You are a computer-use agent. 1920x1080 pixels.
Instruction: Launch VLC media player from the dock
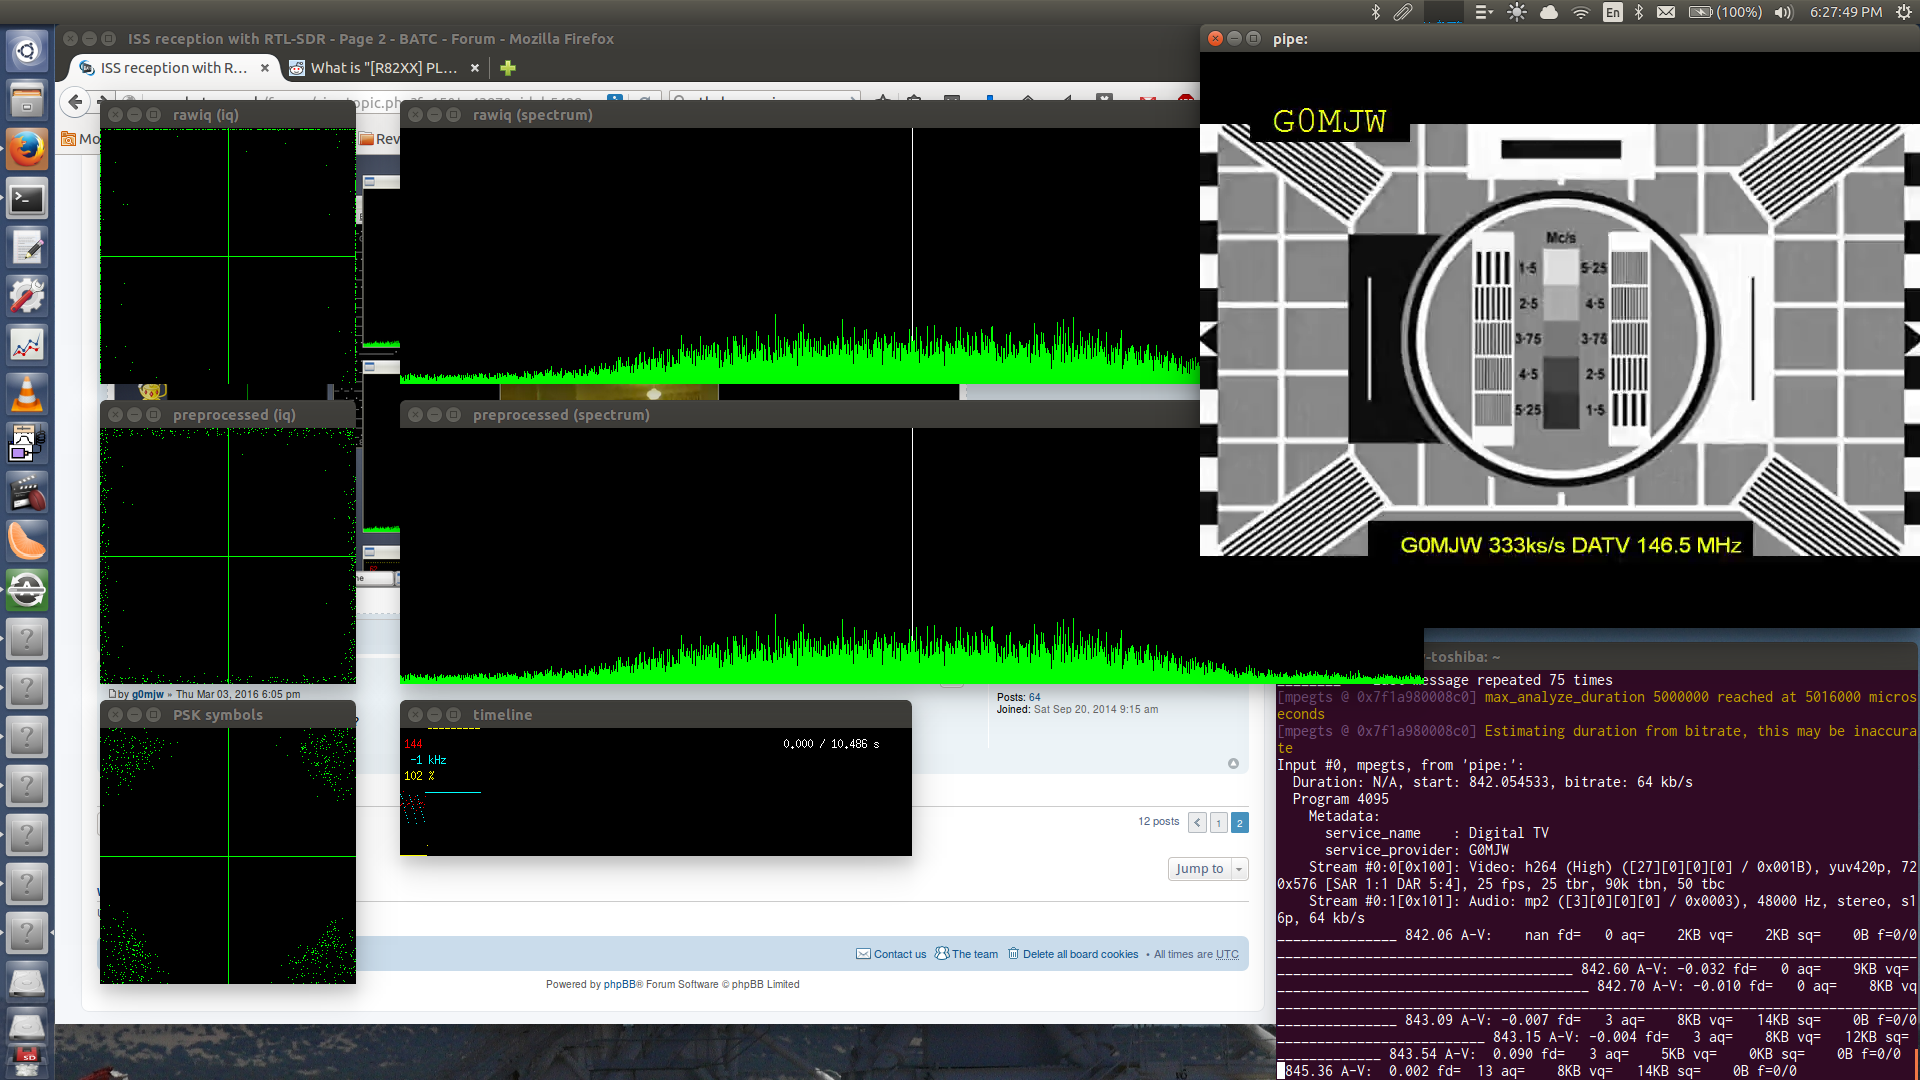point(27,394)
